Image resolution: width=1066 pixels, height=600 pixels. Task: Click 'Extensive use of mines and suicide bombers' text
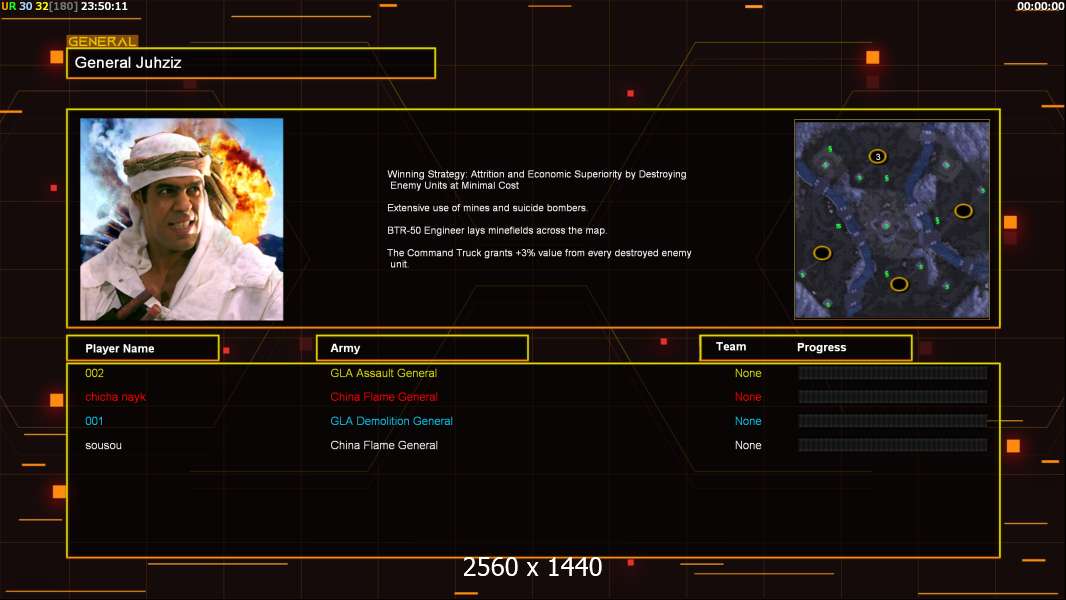(x=487, y=208)
